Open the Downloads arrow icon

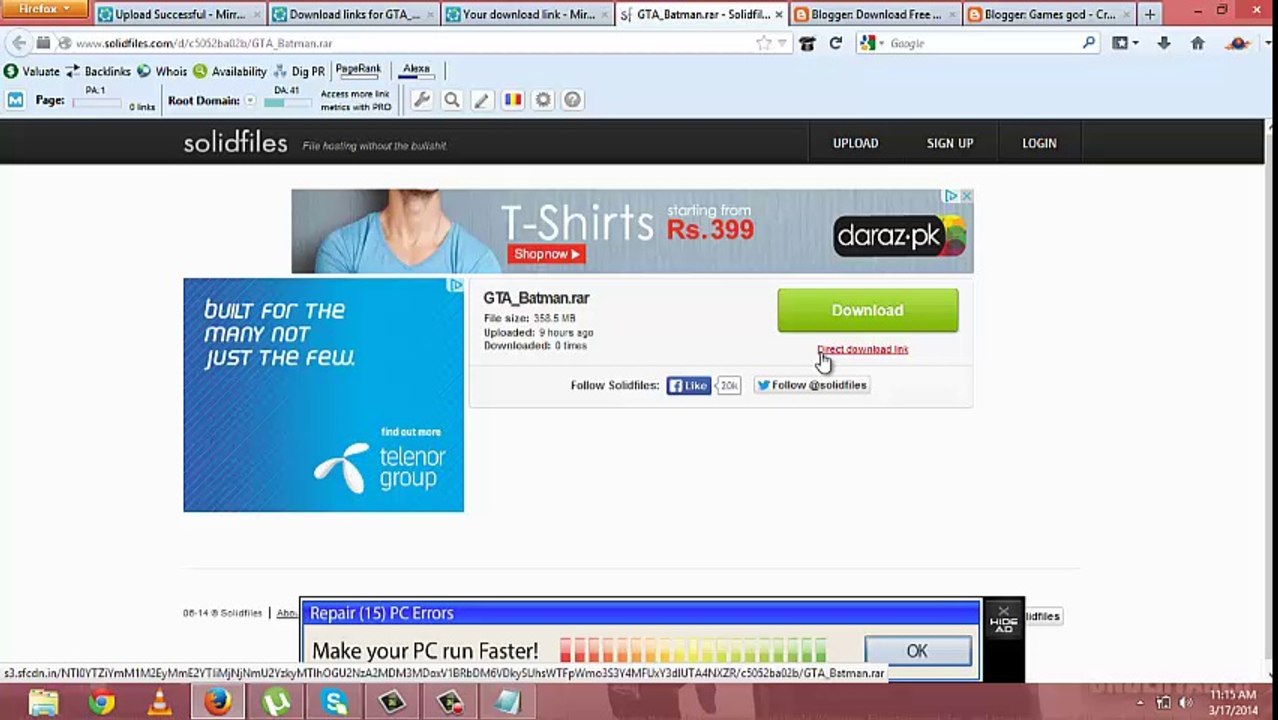(1163, 43)
